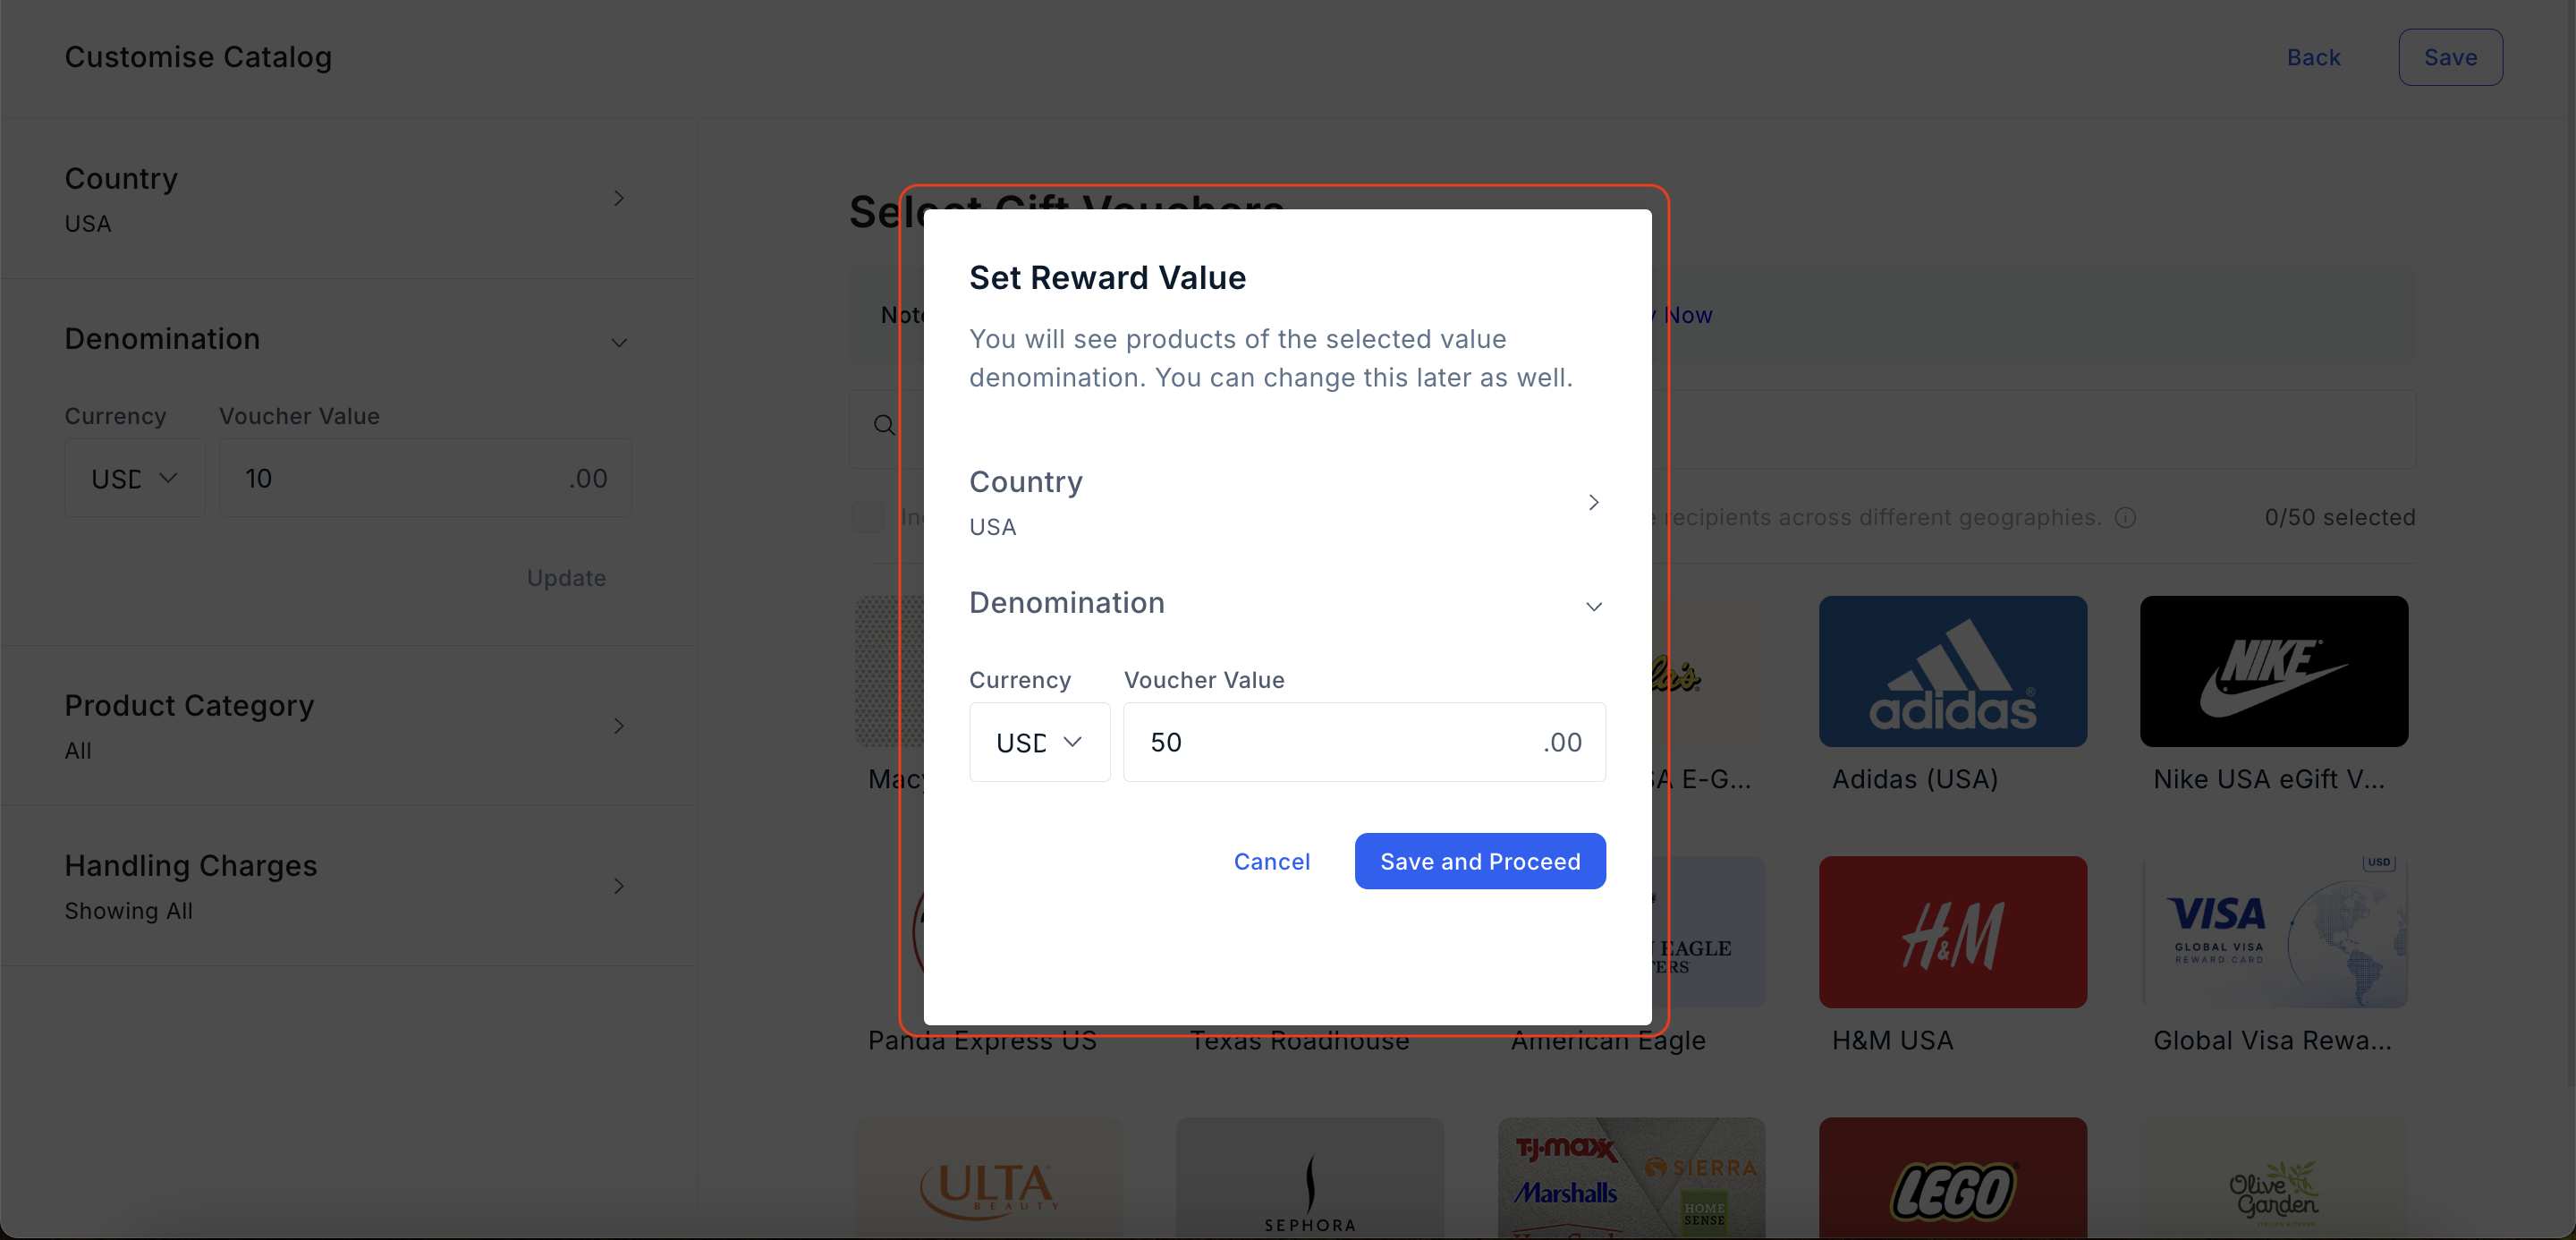The width and height of the screenshot is (2576, 1240).
Task: Expand Product Category in sidebar
Action: 348,725
